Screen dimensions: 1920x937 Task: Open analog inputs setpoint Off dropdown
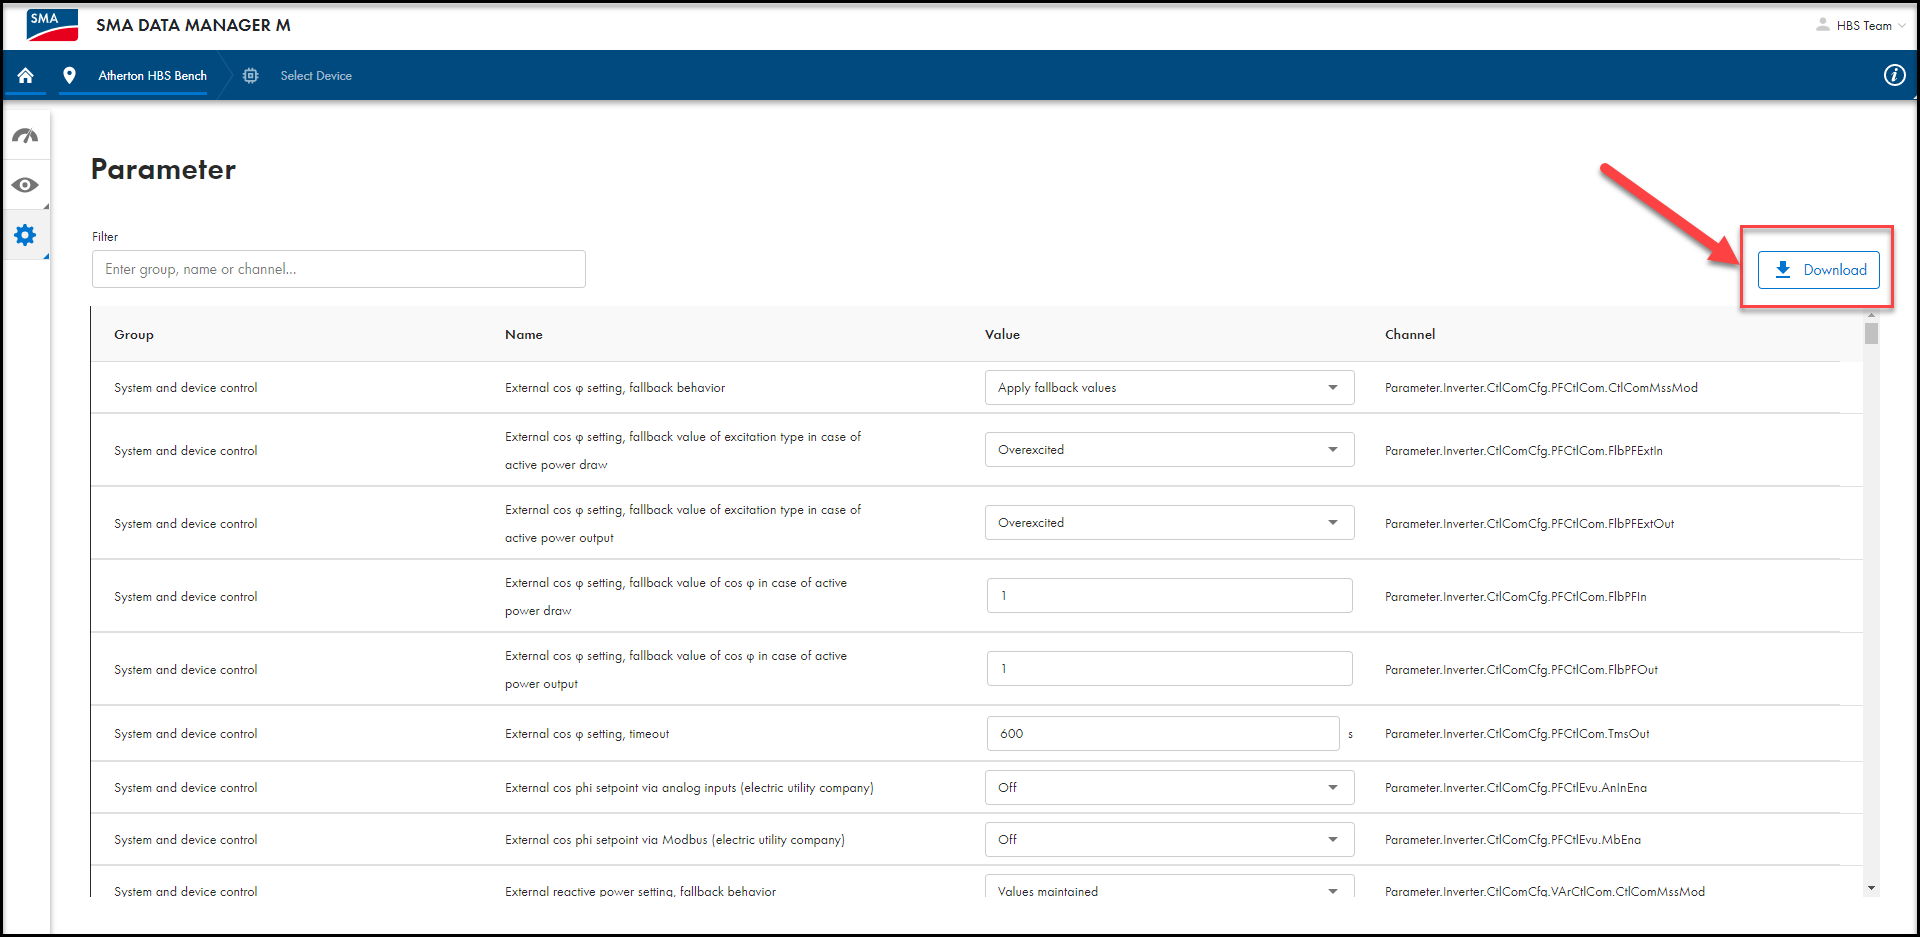click(1169, 788)
